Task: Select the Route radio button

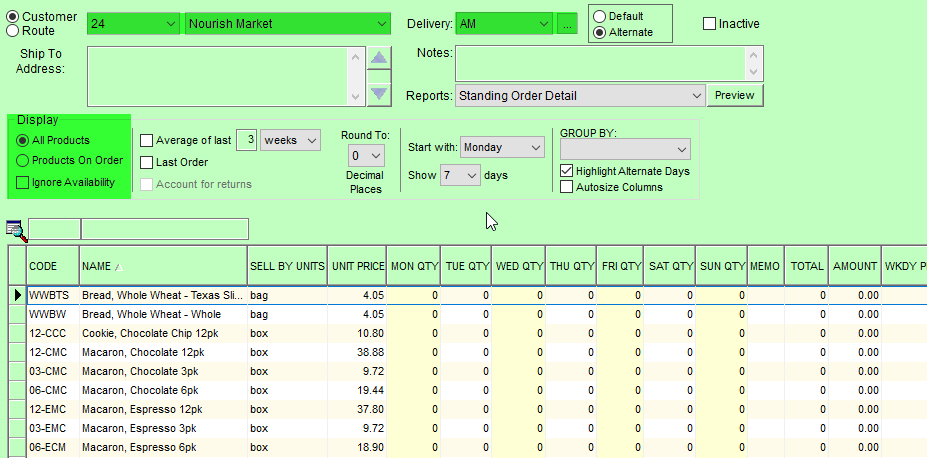Action: coord(12,31)
